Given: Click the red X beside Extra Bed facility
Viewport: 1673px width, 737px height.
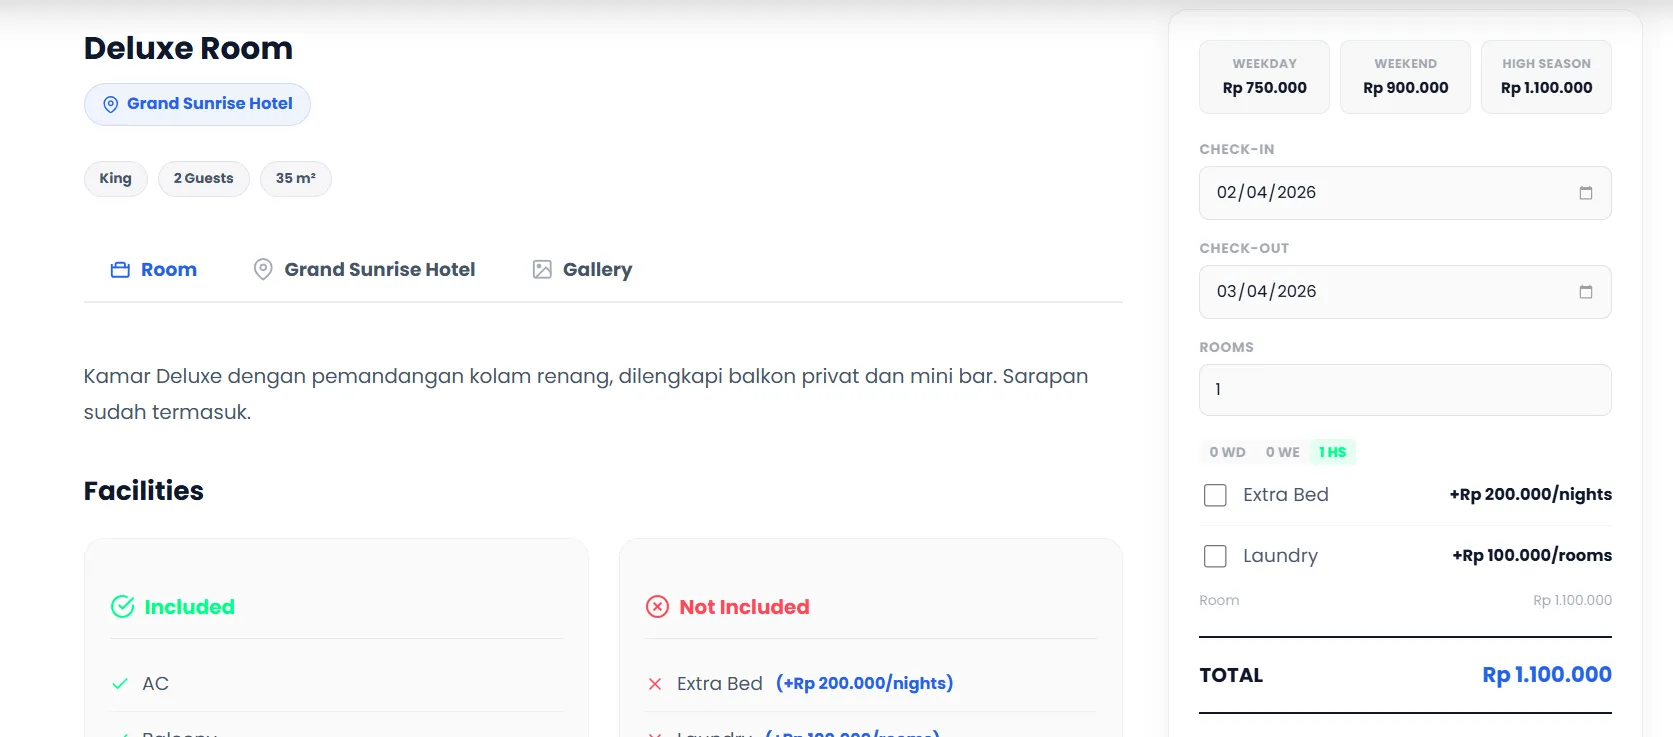Looking at the screenshot, I should tap(655, 684).
